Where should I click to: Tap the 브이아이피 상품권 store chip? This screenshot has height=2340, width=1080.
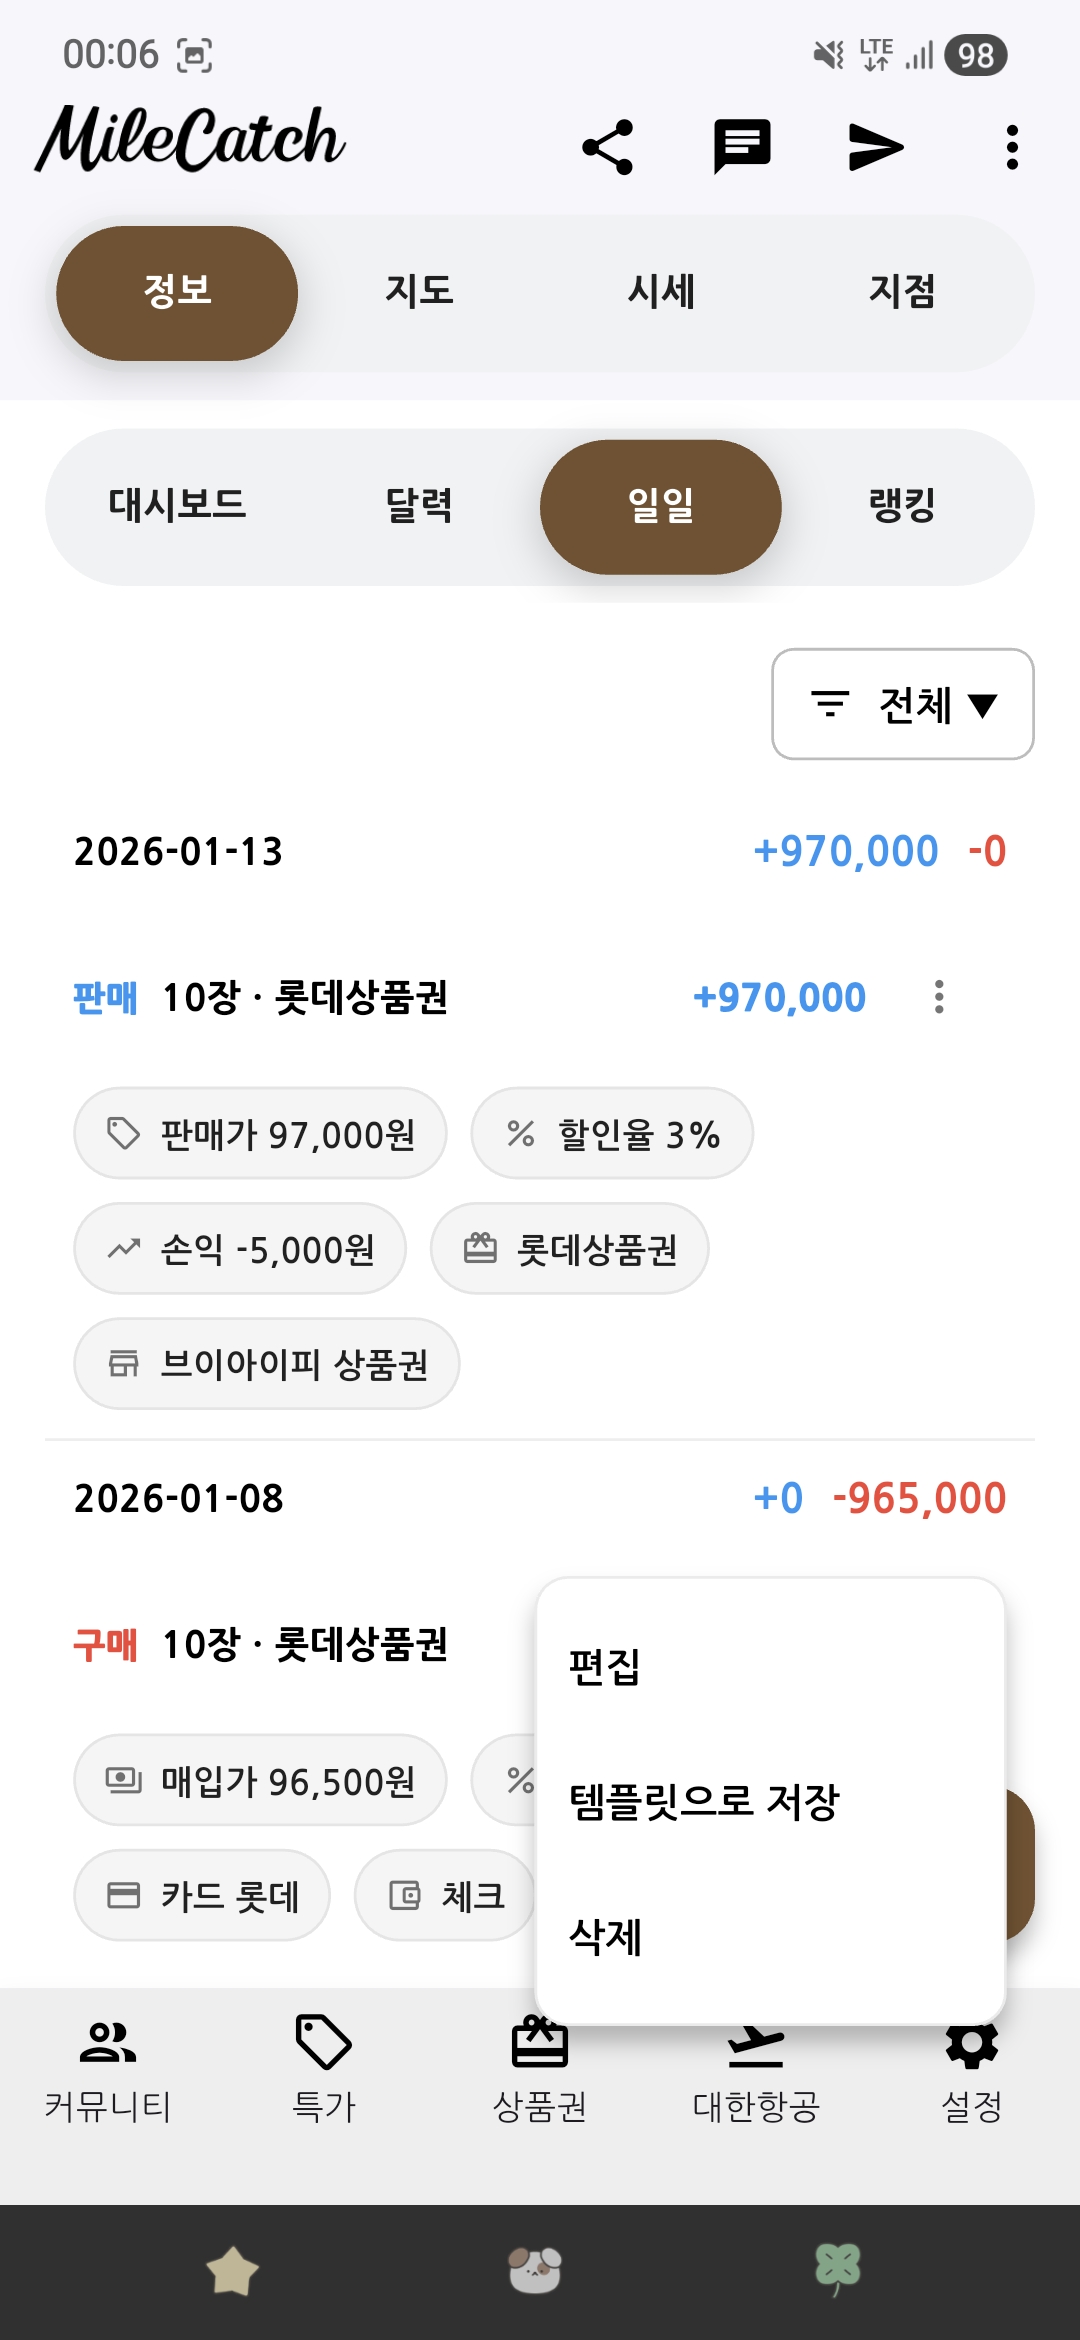pos(266,1364)
